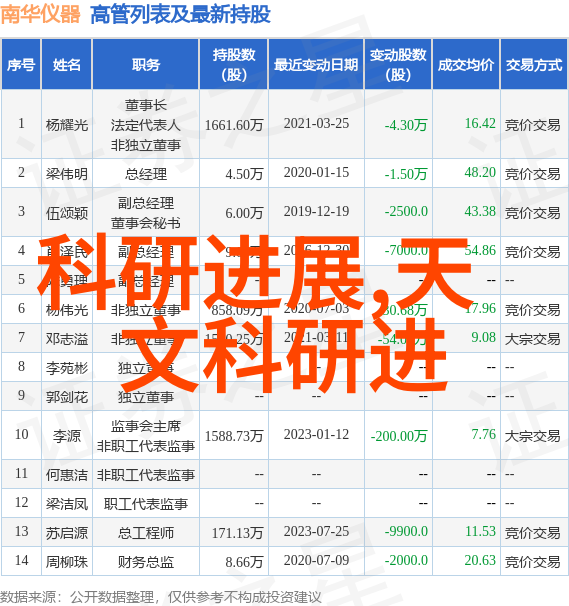This screenshot has height=606, width=569.
Task: Click the 财务总监 position text
Action: 146,562
